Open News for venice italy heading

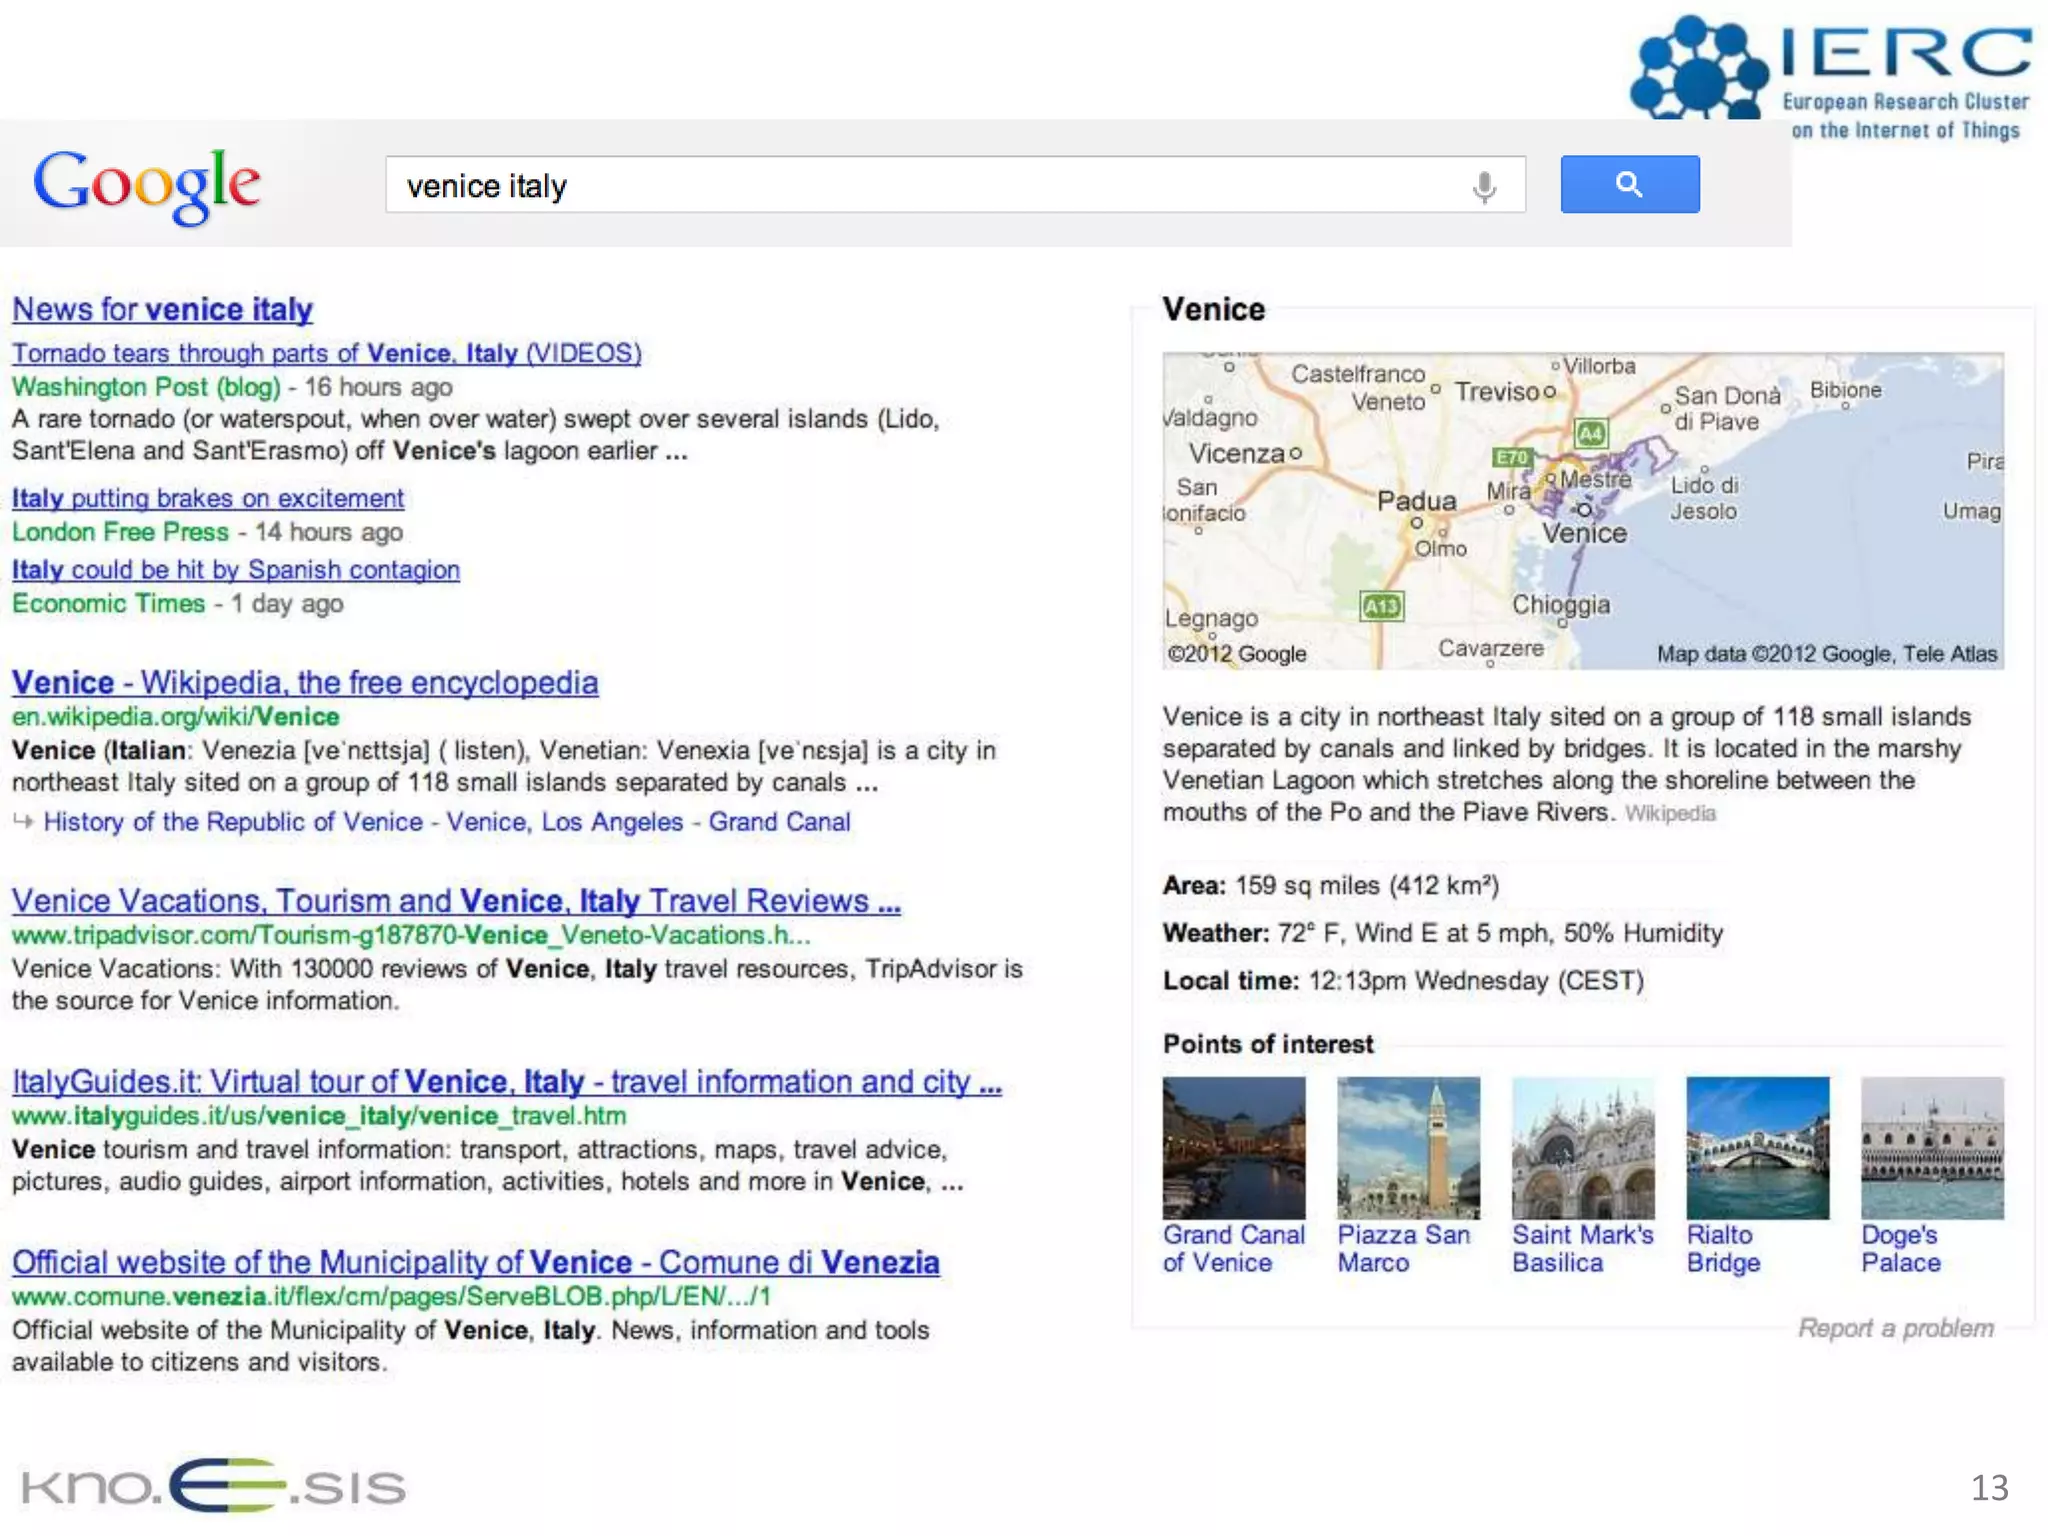click(162, 309)
